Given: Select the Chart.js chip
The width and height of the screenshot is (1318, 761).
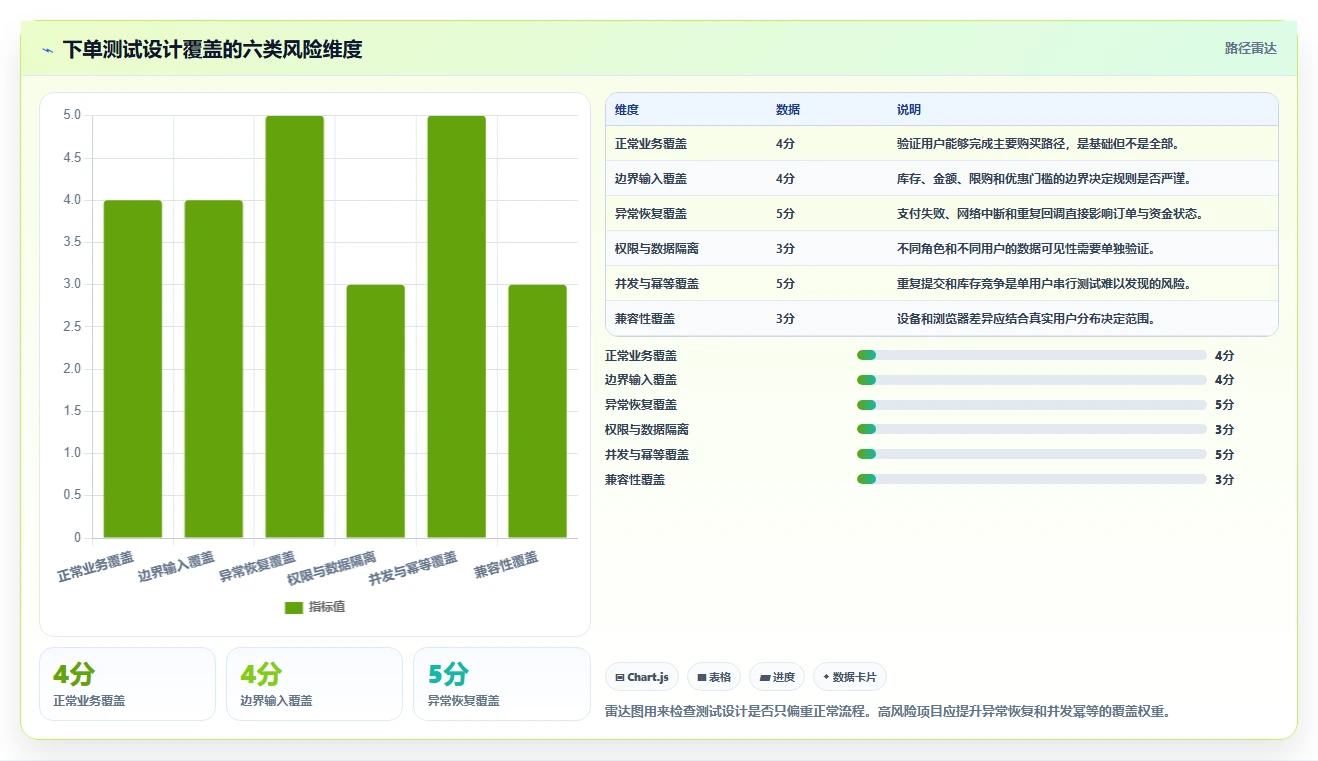Looking at the screenshot, I should (642, 677).
